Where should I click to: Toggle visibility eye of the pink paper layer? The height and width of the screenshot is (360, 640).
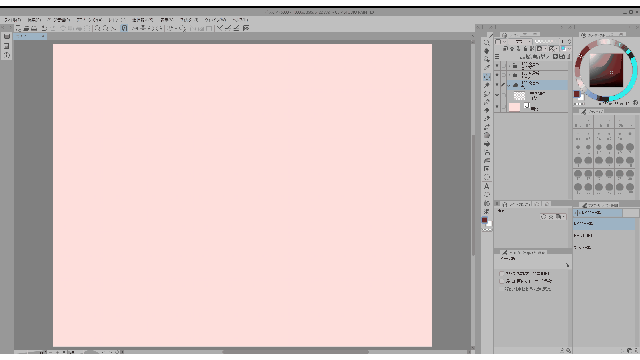[497, 107]
